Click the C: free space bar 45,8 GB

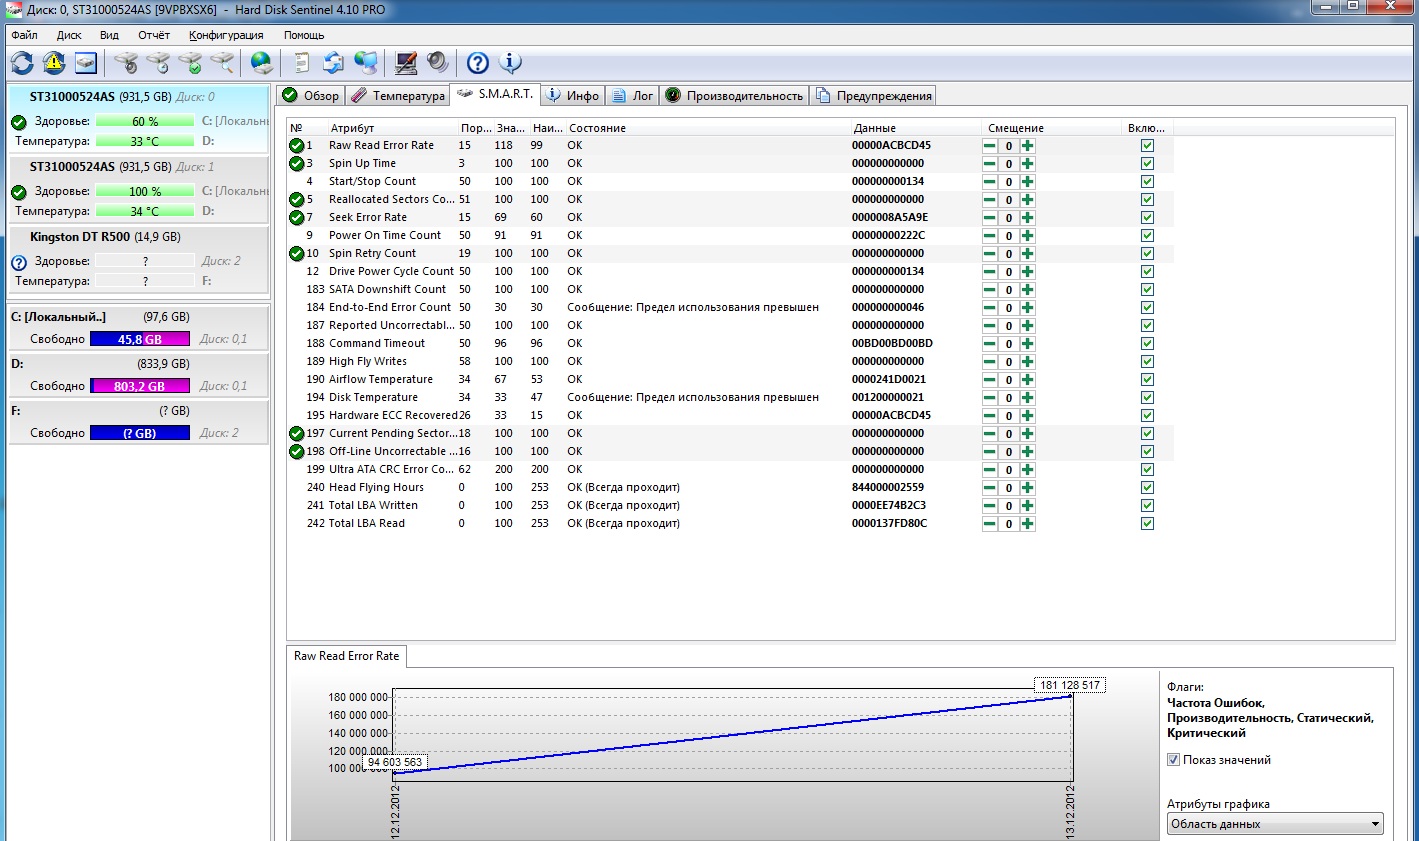[x=140, y=339]
